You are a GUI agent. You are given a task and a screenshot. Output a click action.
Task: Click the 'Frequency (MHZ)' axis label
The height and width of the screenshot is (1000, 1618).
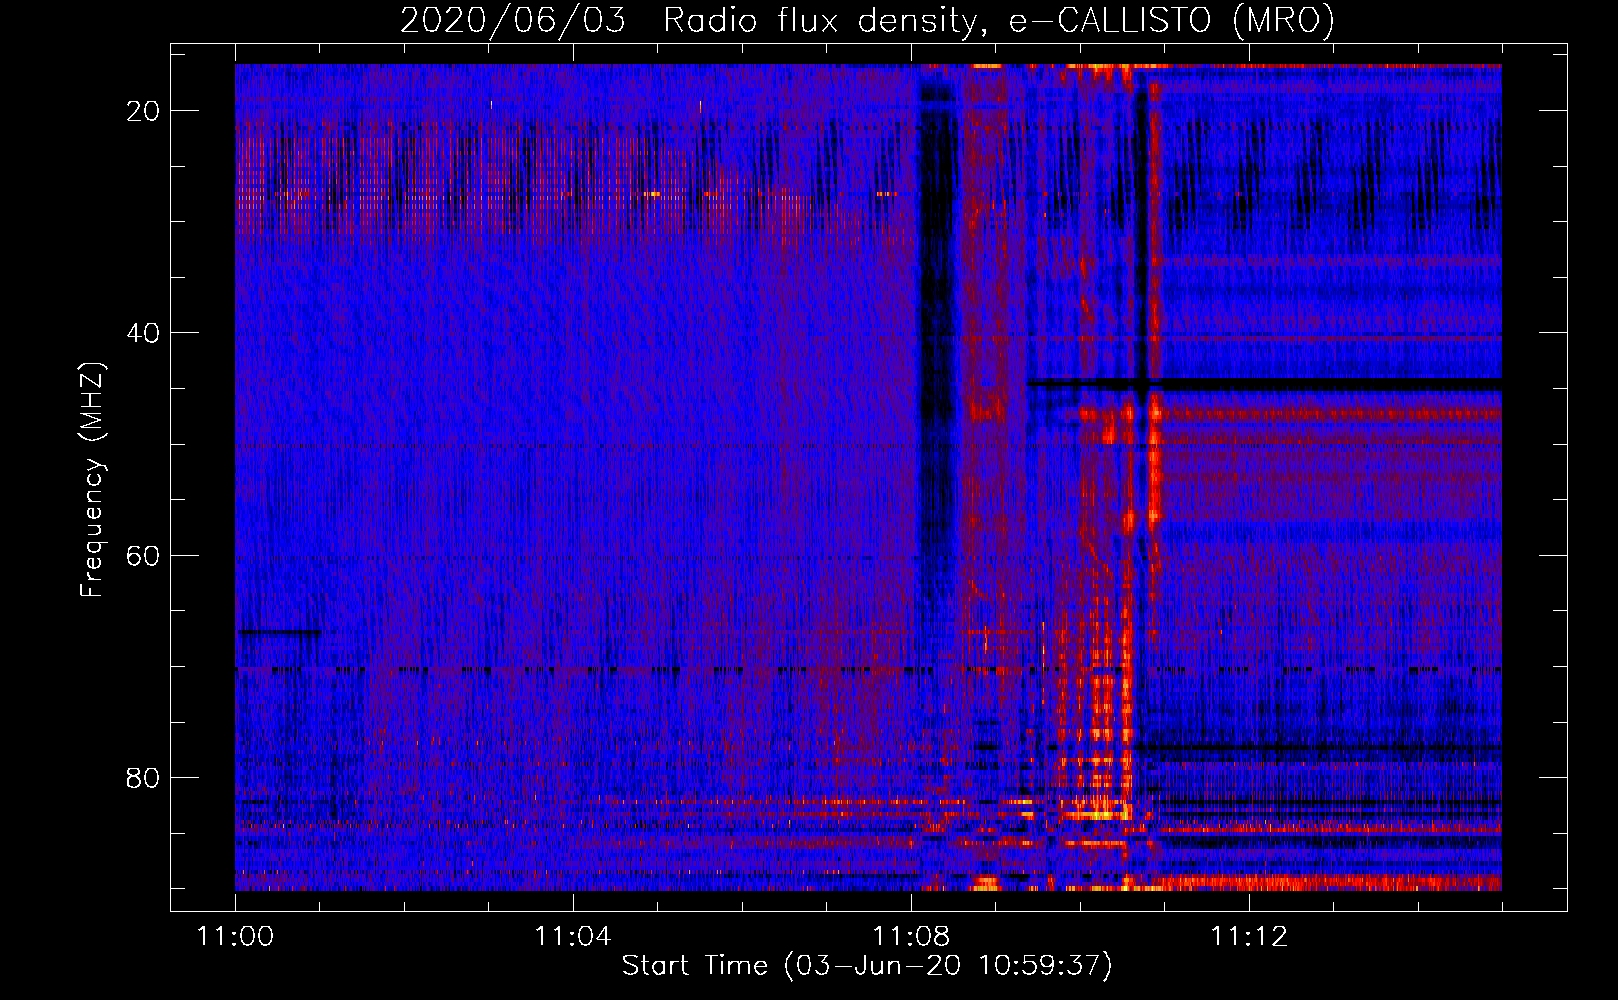[92, 480]
